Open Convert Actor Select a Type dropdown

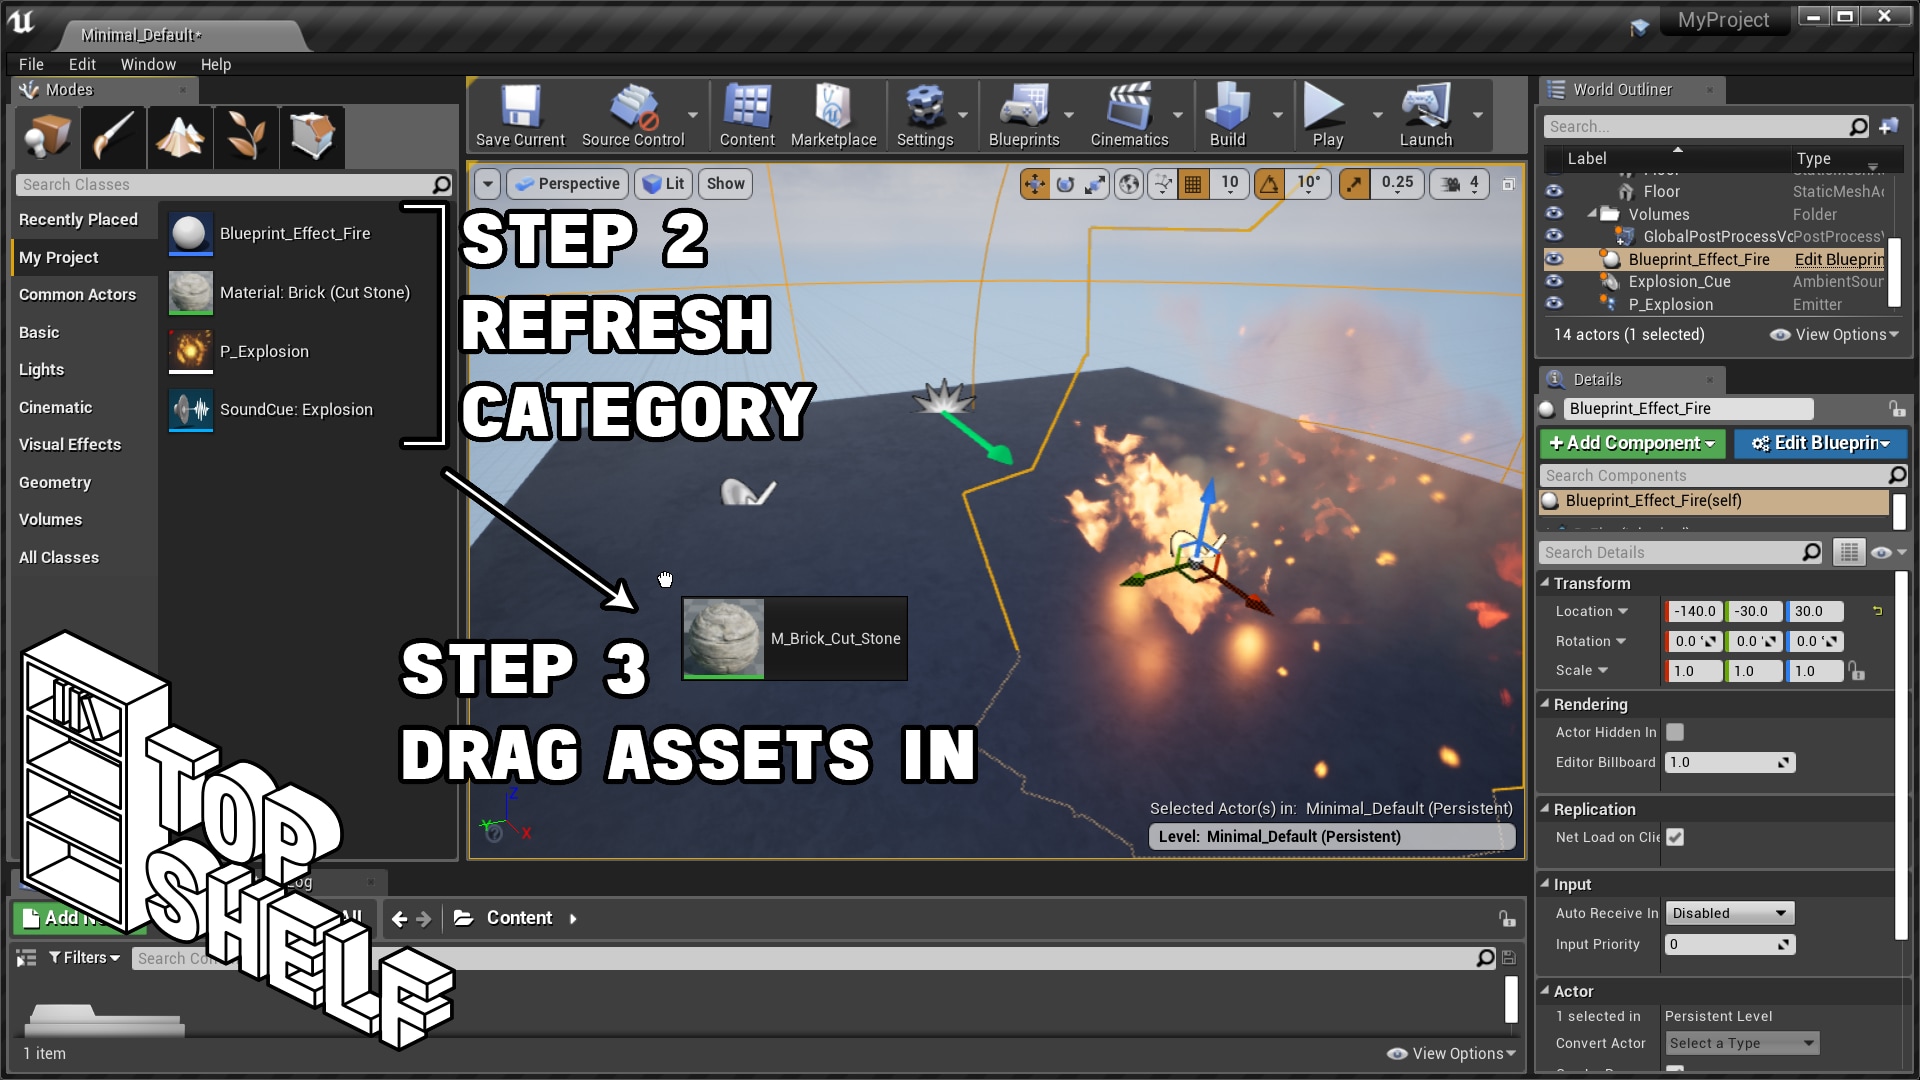[1742, 1043]
